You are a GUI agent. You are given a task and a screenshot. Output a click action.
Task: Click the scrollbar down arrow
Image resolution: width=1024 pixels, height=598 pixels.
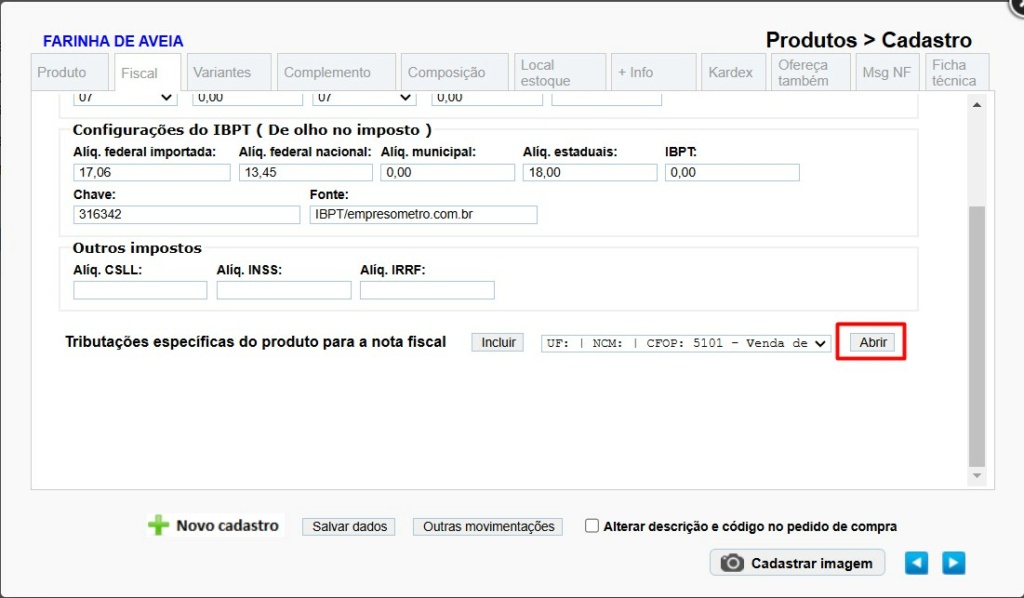[977, 476]
